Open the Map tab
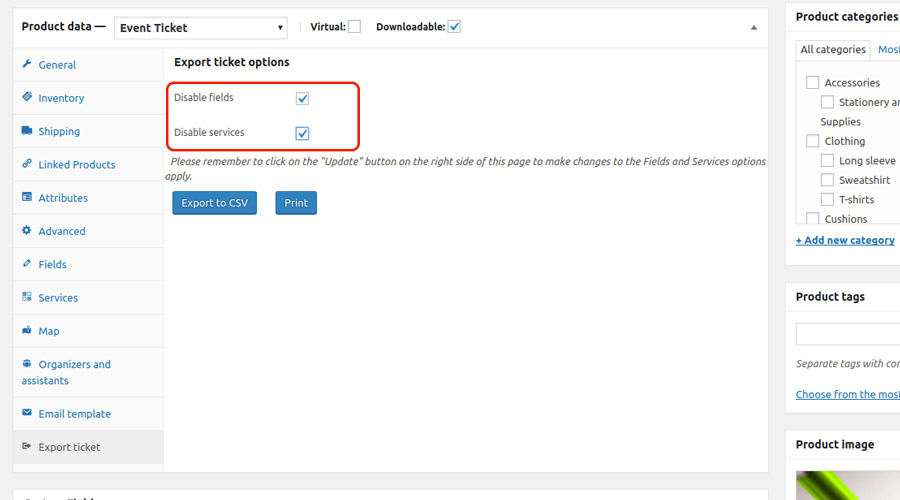This screenshot has height=500, width=900. [x=88, y=331]
